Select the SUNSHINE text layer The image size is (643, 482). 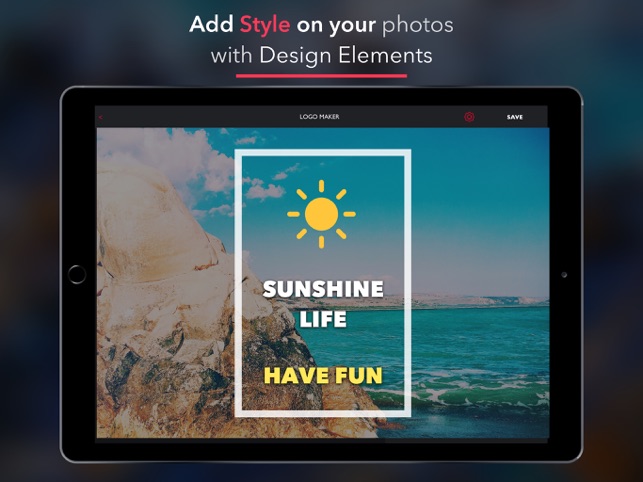pos(323,289)
